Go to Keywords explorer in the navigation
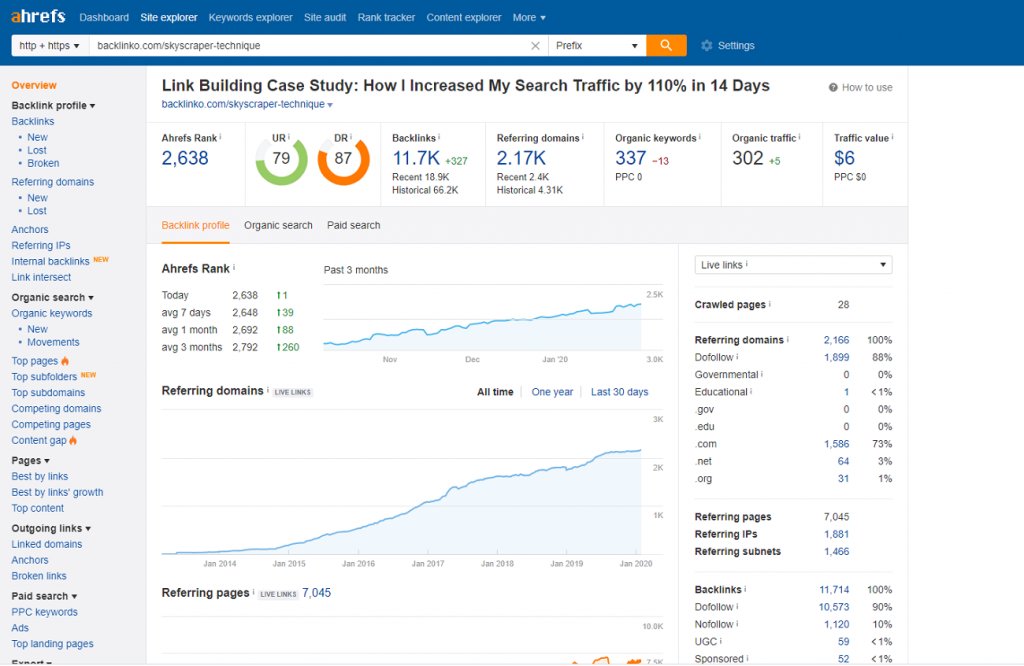 point(251,17)
